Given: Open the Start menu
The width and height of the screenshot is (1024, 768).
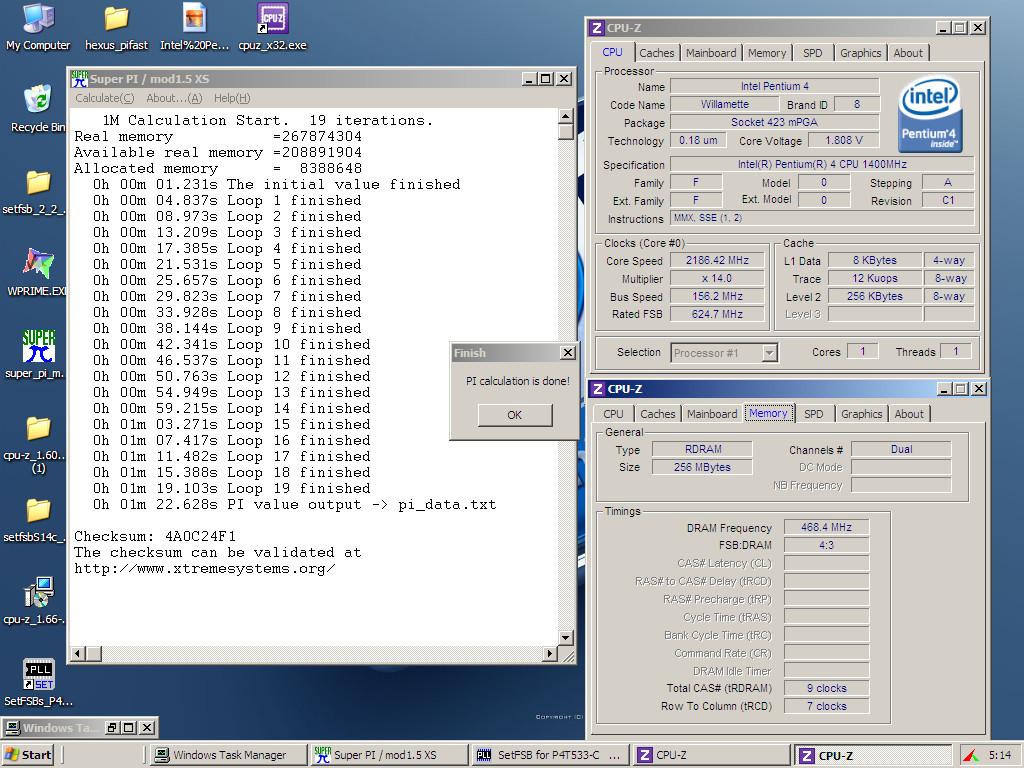Looking at the screenshot, I should coord(28,755).
